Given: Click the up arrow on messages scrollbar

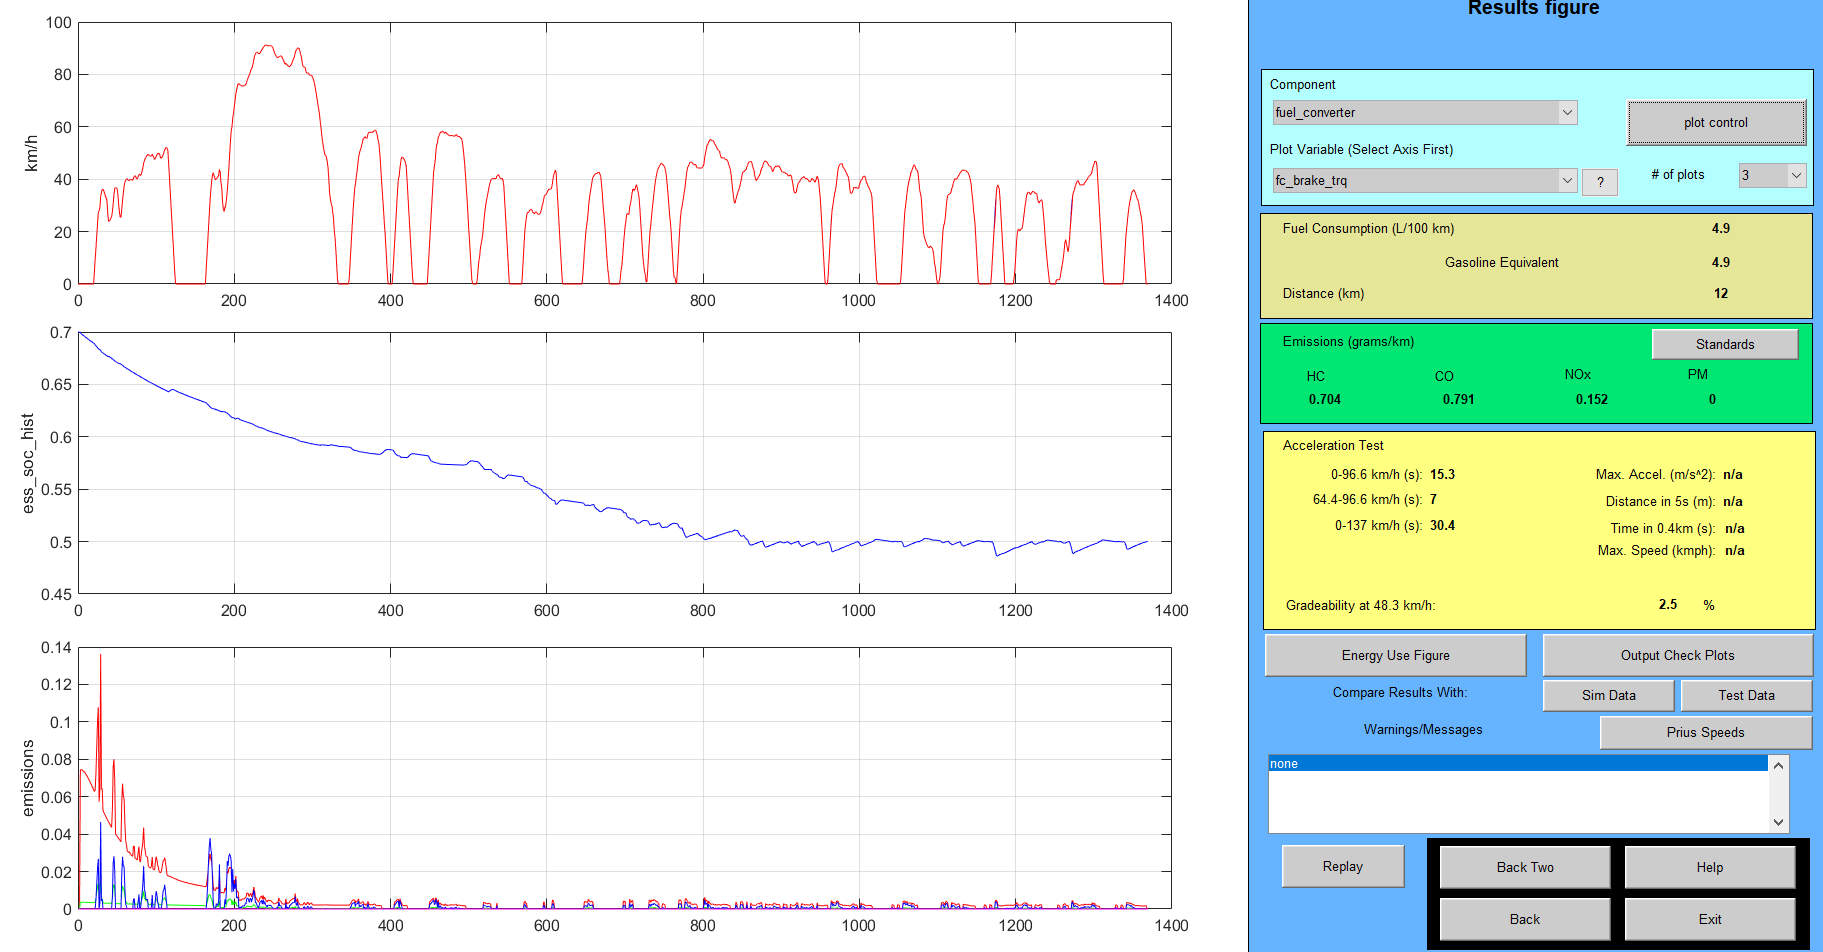Looking at the screenshot, I should (1777, 764).
